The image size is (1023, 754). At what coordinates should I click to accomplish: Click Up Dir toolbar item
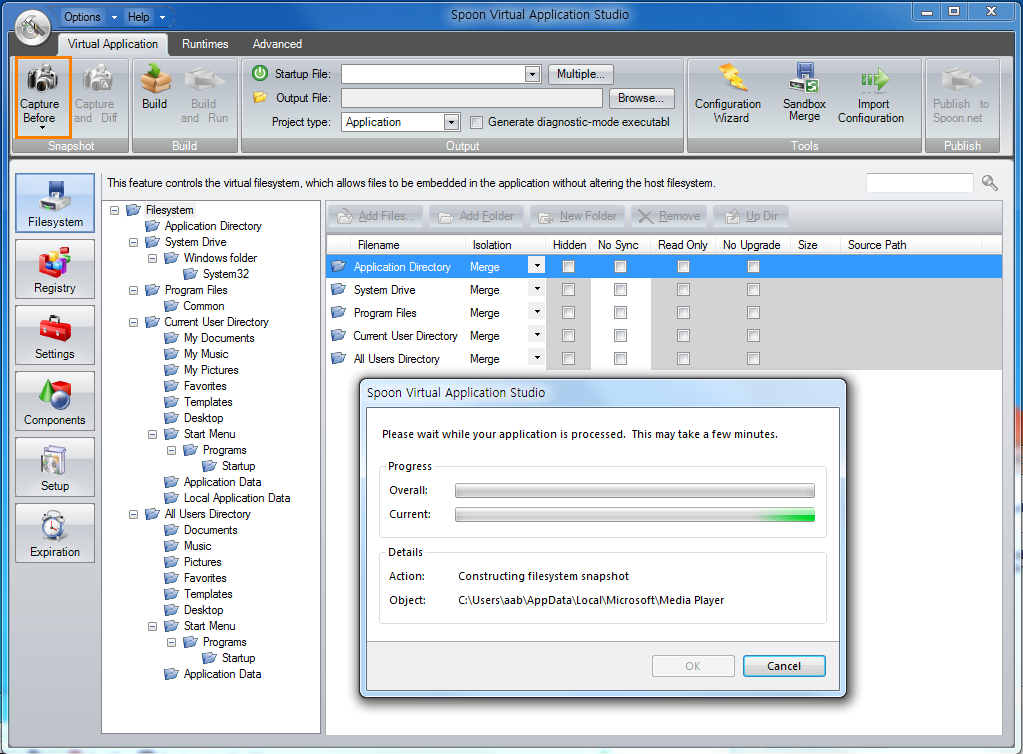[x=751, y=216]
